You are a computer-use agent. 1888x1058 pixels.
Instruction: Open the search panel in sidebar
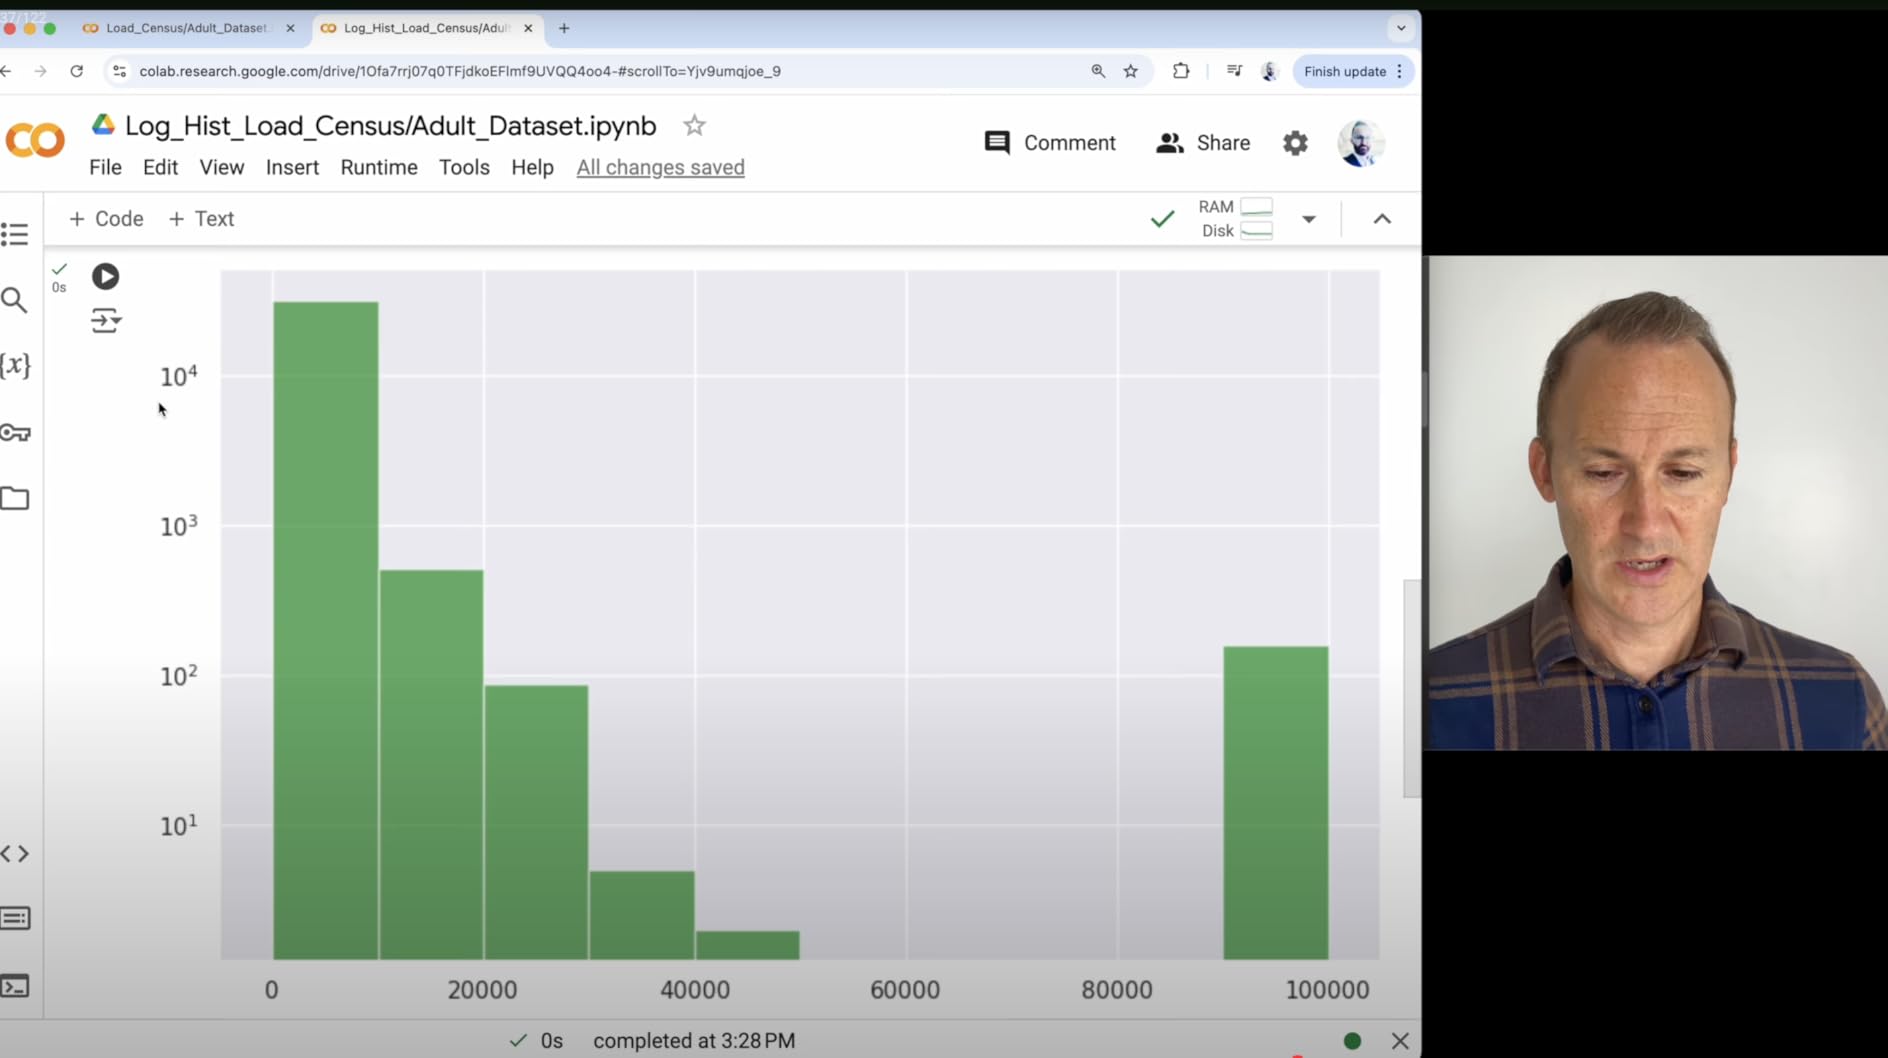click(x=15, y=300)
